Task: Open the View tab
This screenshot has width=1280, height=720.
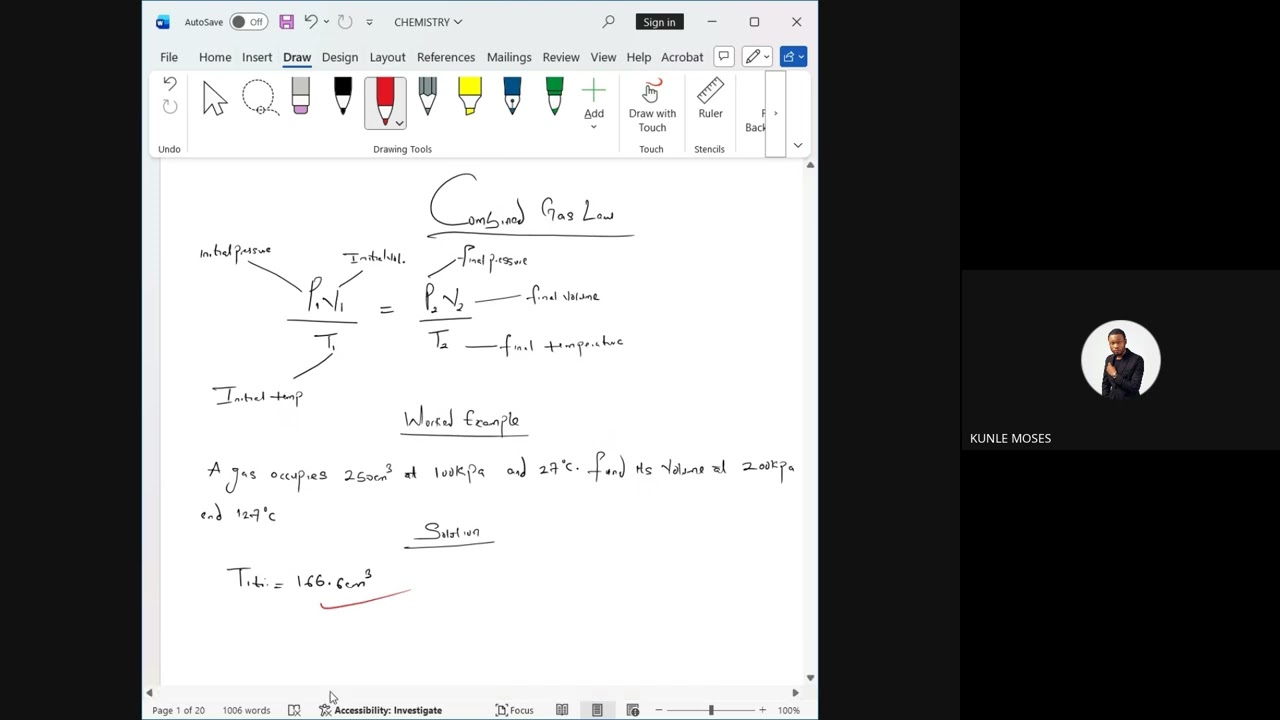Action: pyautogui.click(x=603, y=57)
